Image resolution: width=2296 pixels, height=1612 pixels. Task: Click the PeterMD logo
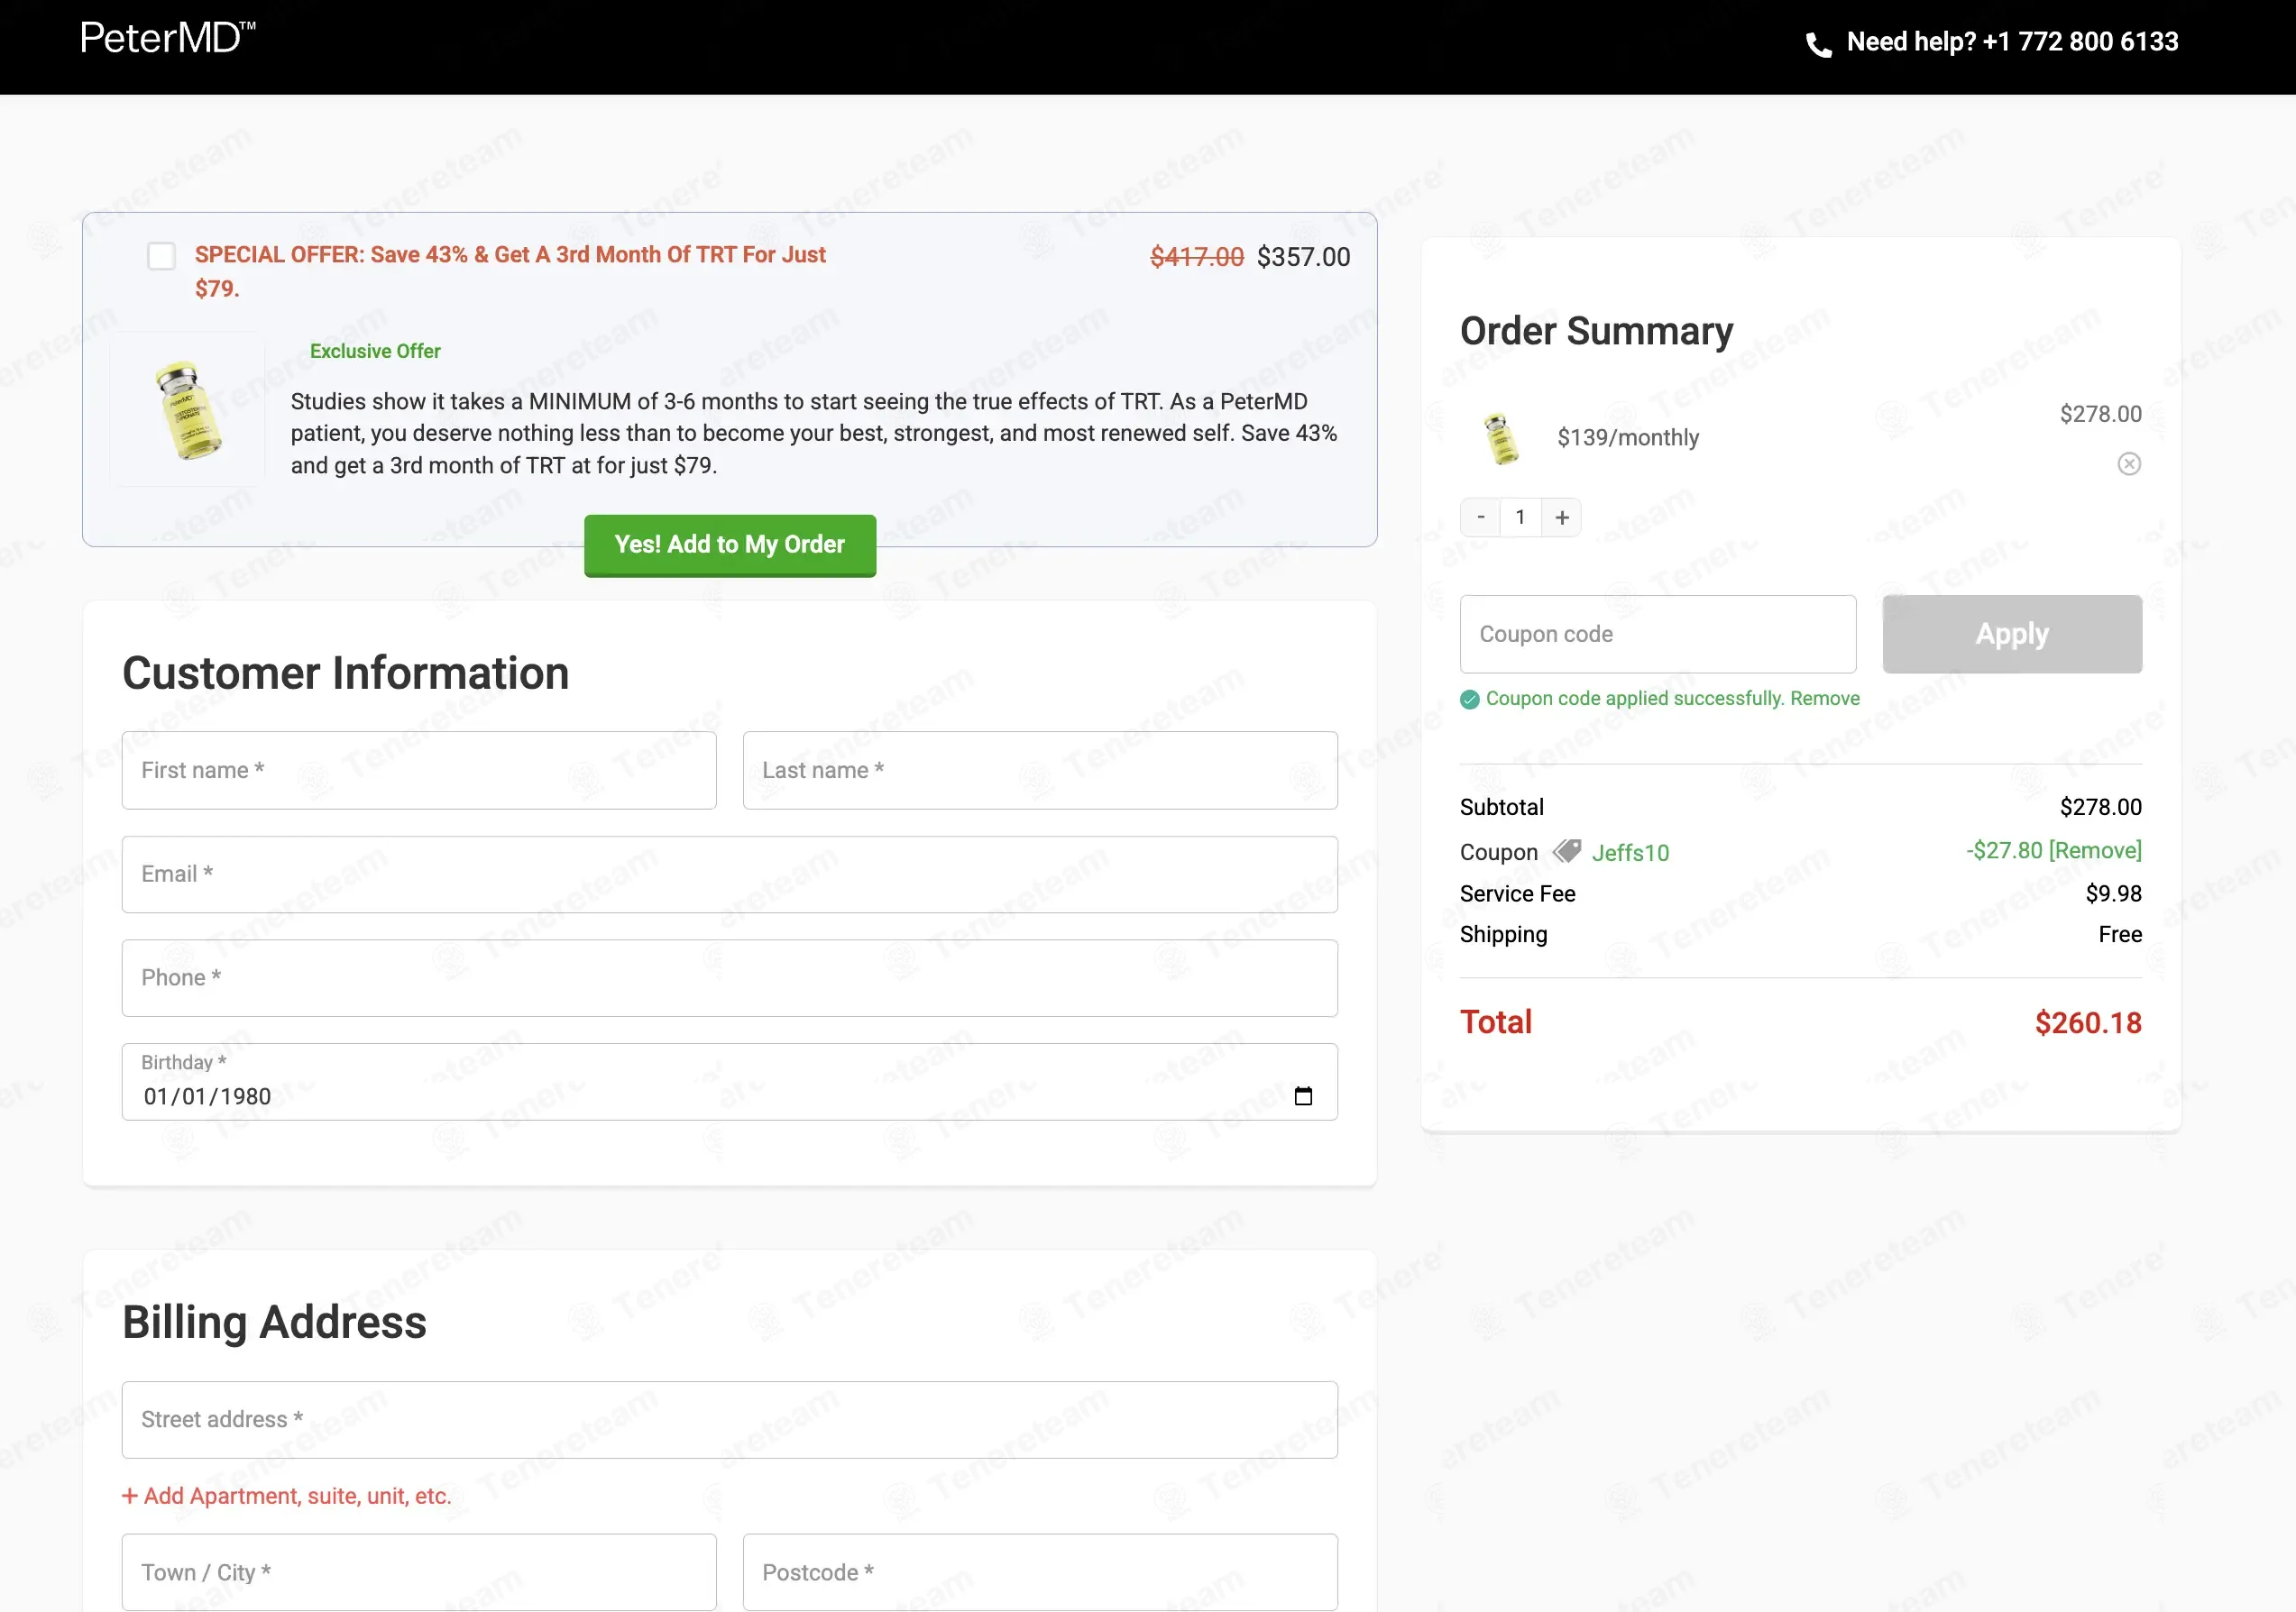(x=168, y=38)
